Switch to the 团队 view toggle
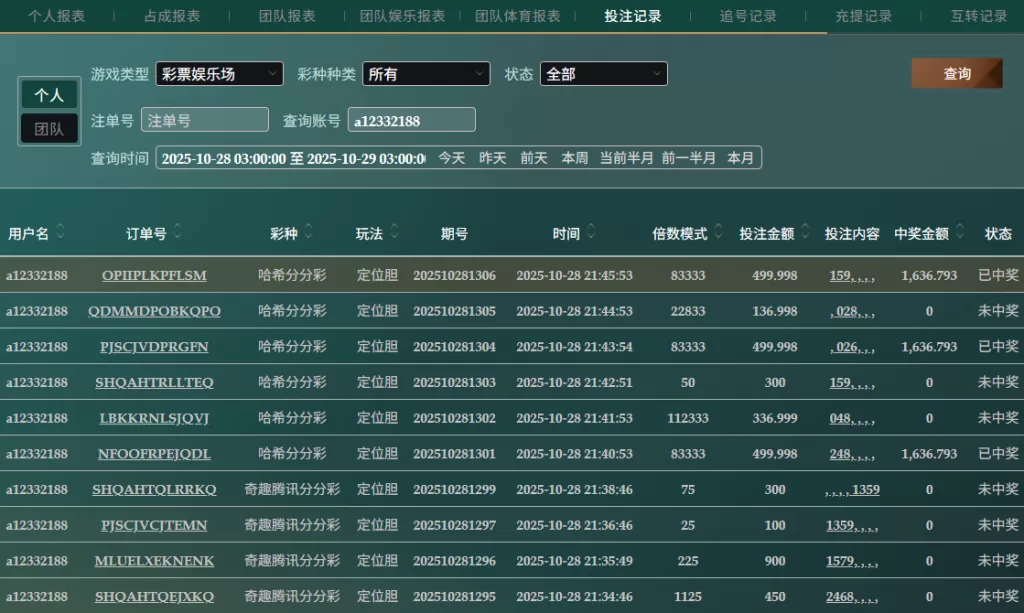The image size is (1024, 613). (49, 129)
